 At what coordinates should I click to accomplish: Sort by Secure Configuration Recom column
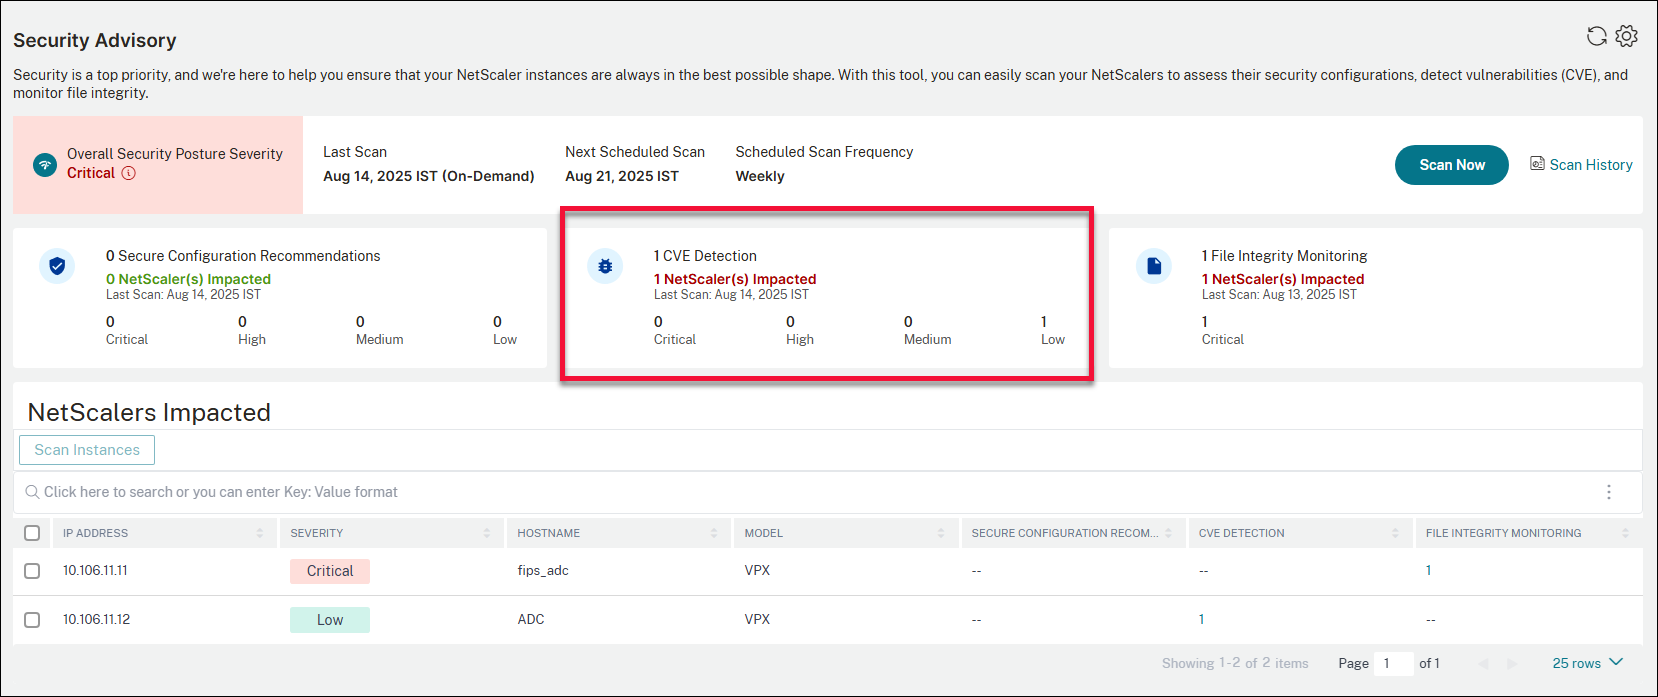(x=1168, y=533)
